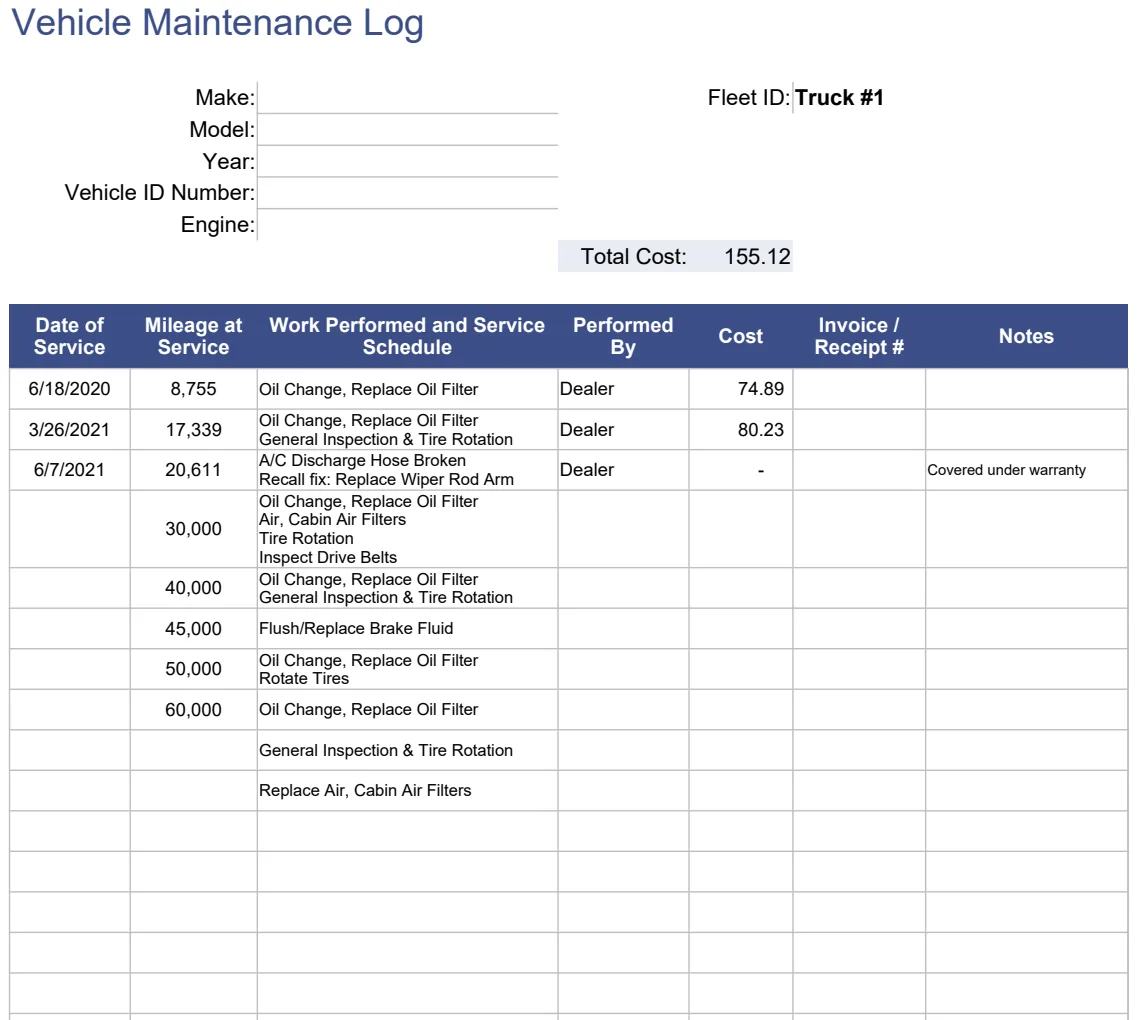Select the dash cost cell for 6/7/2021
The image size is (1138, 1020).
(740, 470)
